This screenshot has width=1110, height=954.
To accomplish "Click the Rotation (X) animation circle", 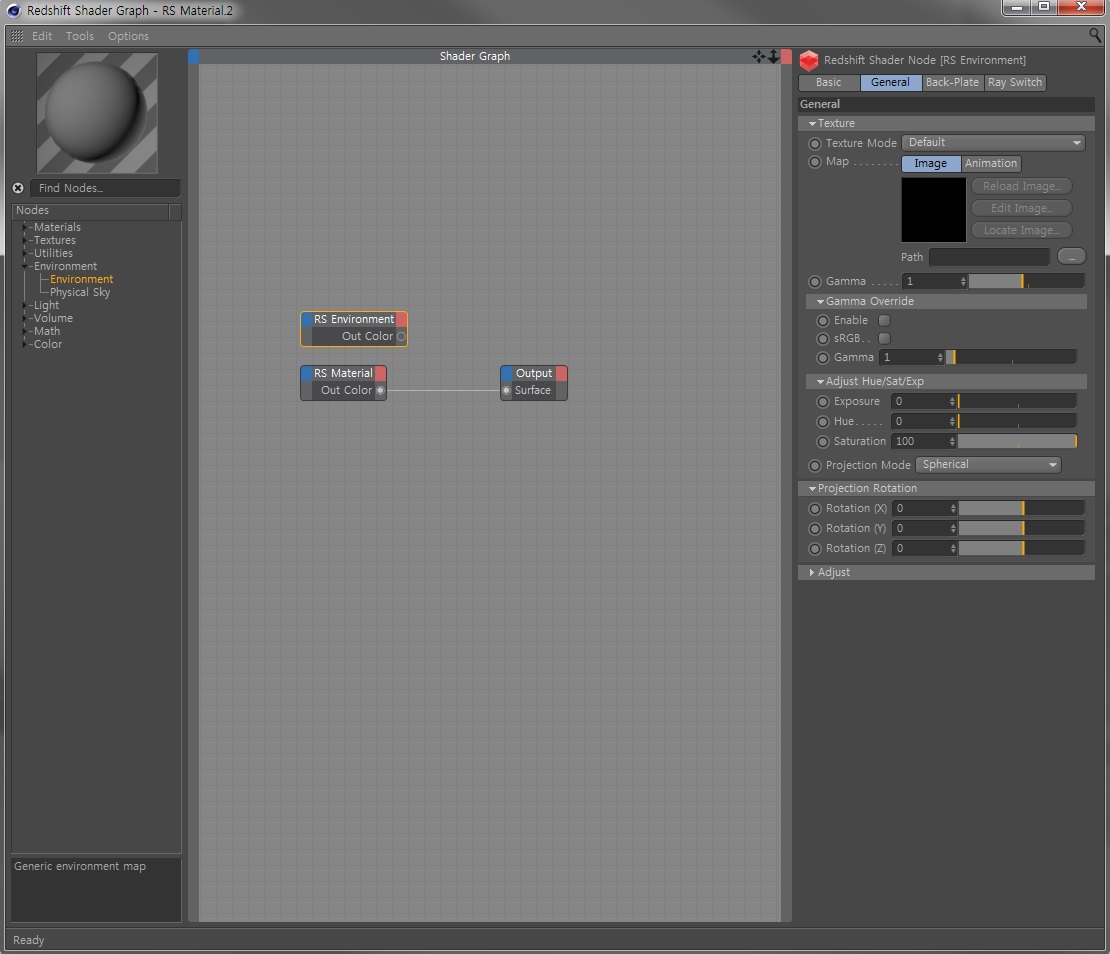I will tap(815, 509).
